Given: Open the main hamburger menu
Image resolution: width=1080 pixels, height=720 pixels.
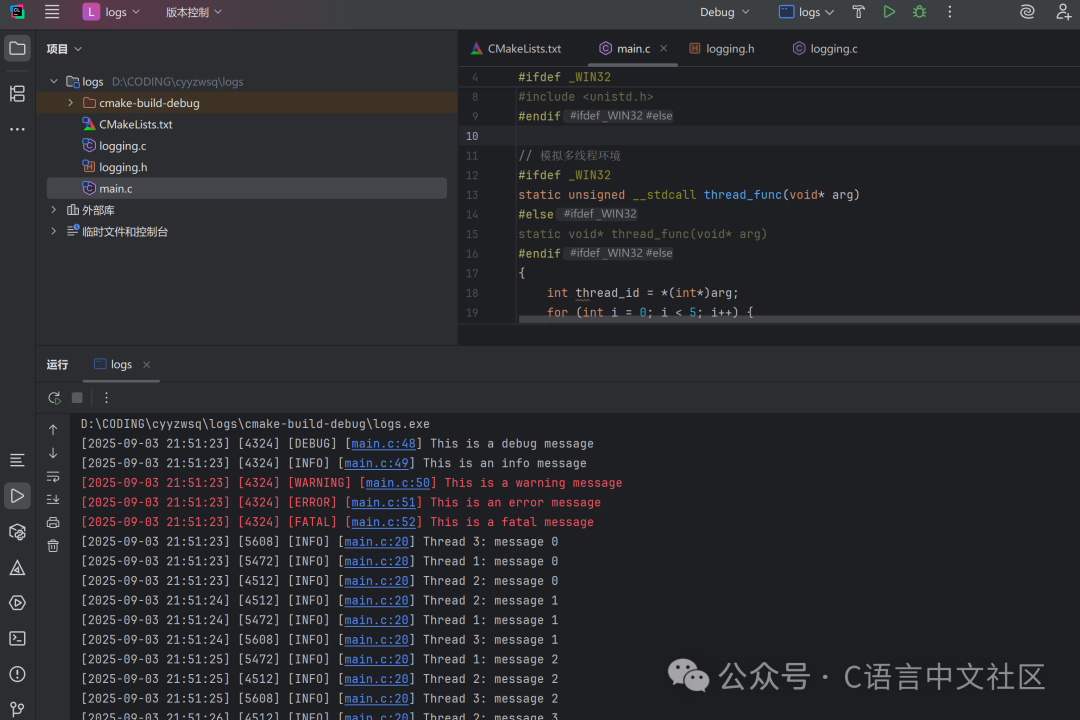Looking at the screenshot, I should 52,12.
